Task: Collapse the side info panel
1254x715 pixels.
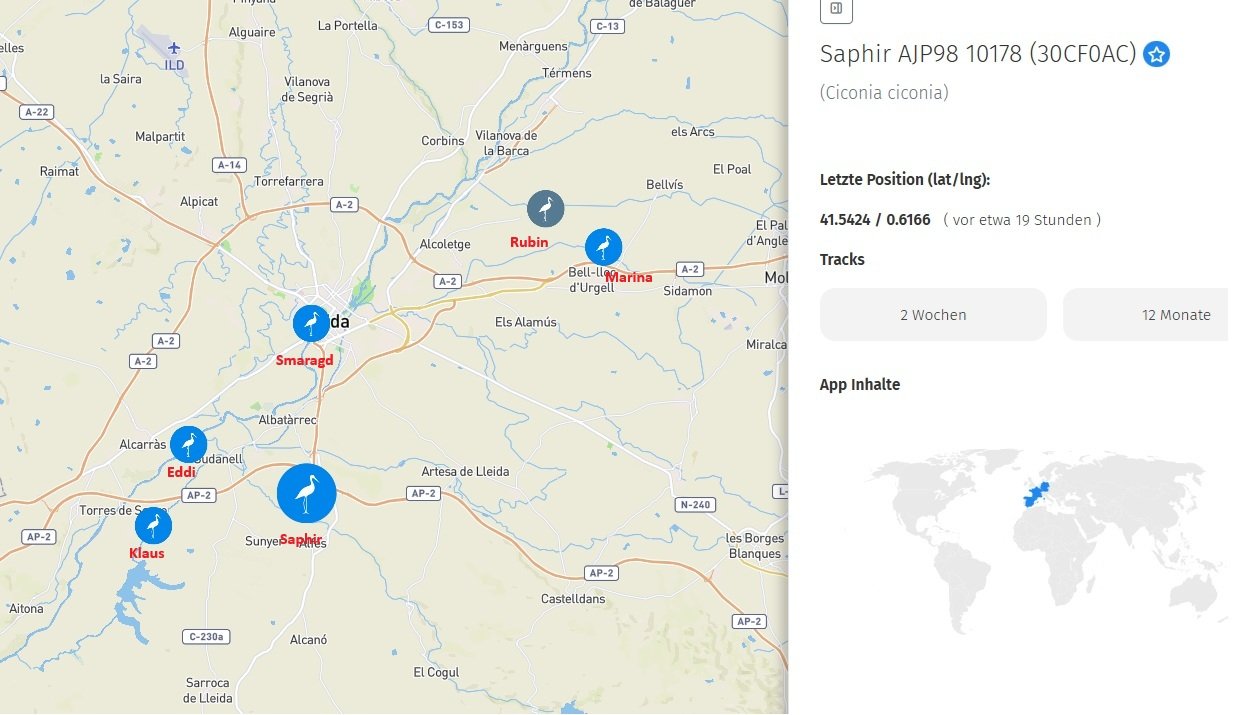Action: pos(836,9)
